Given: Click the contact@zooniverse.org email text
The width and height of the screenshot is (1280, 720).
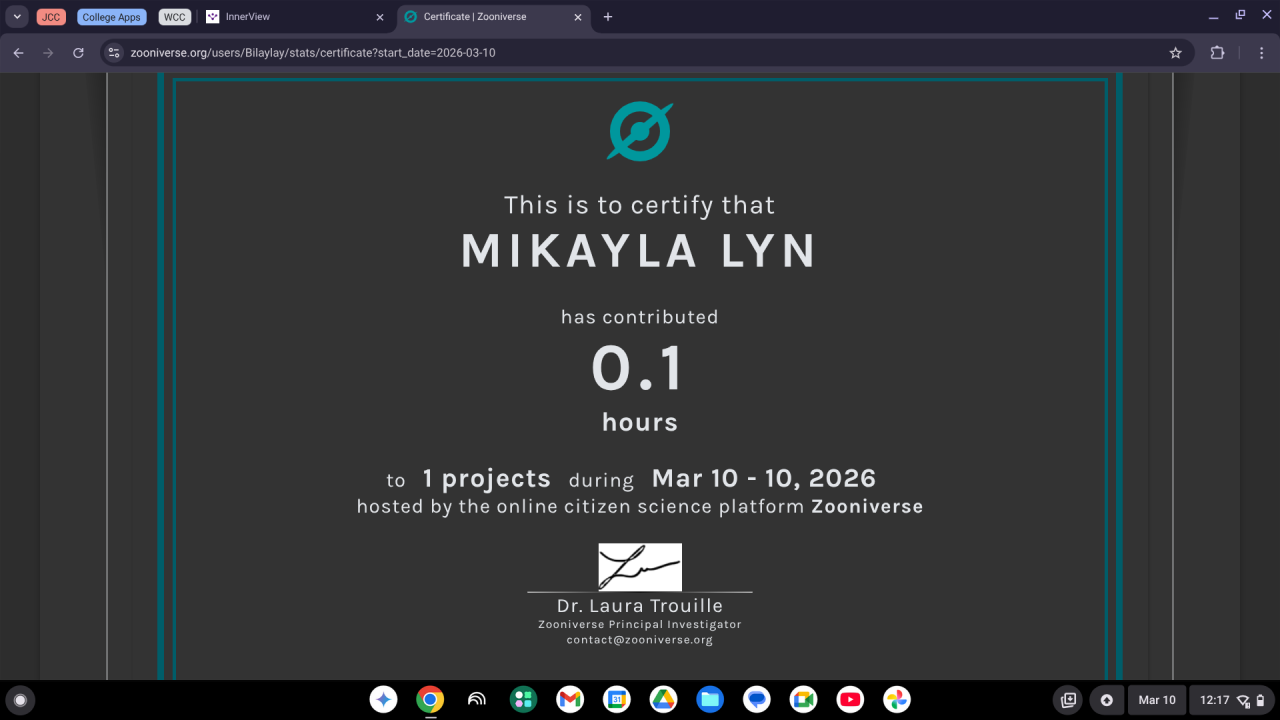Looking at the screenshot, I should click(x=640, y=640).
